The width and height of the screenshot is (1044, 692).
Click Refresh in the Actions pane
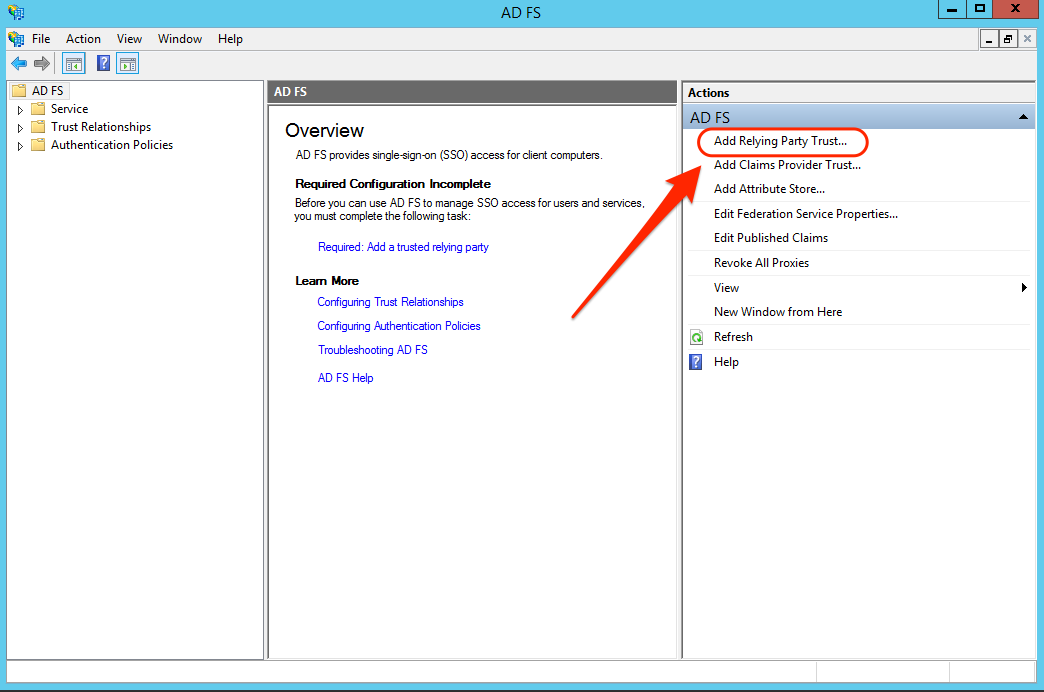coord(733,337)
